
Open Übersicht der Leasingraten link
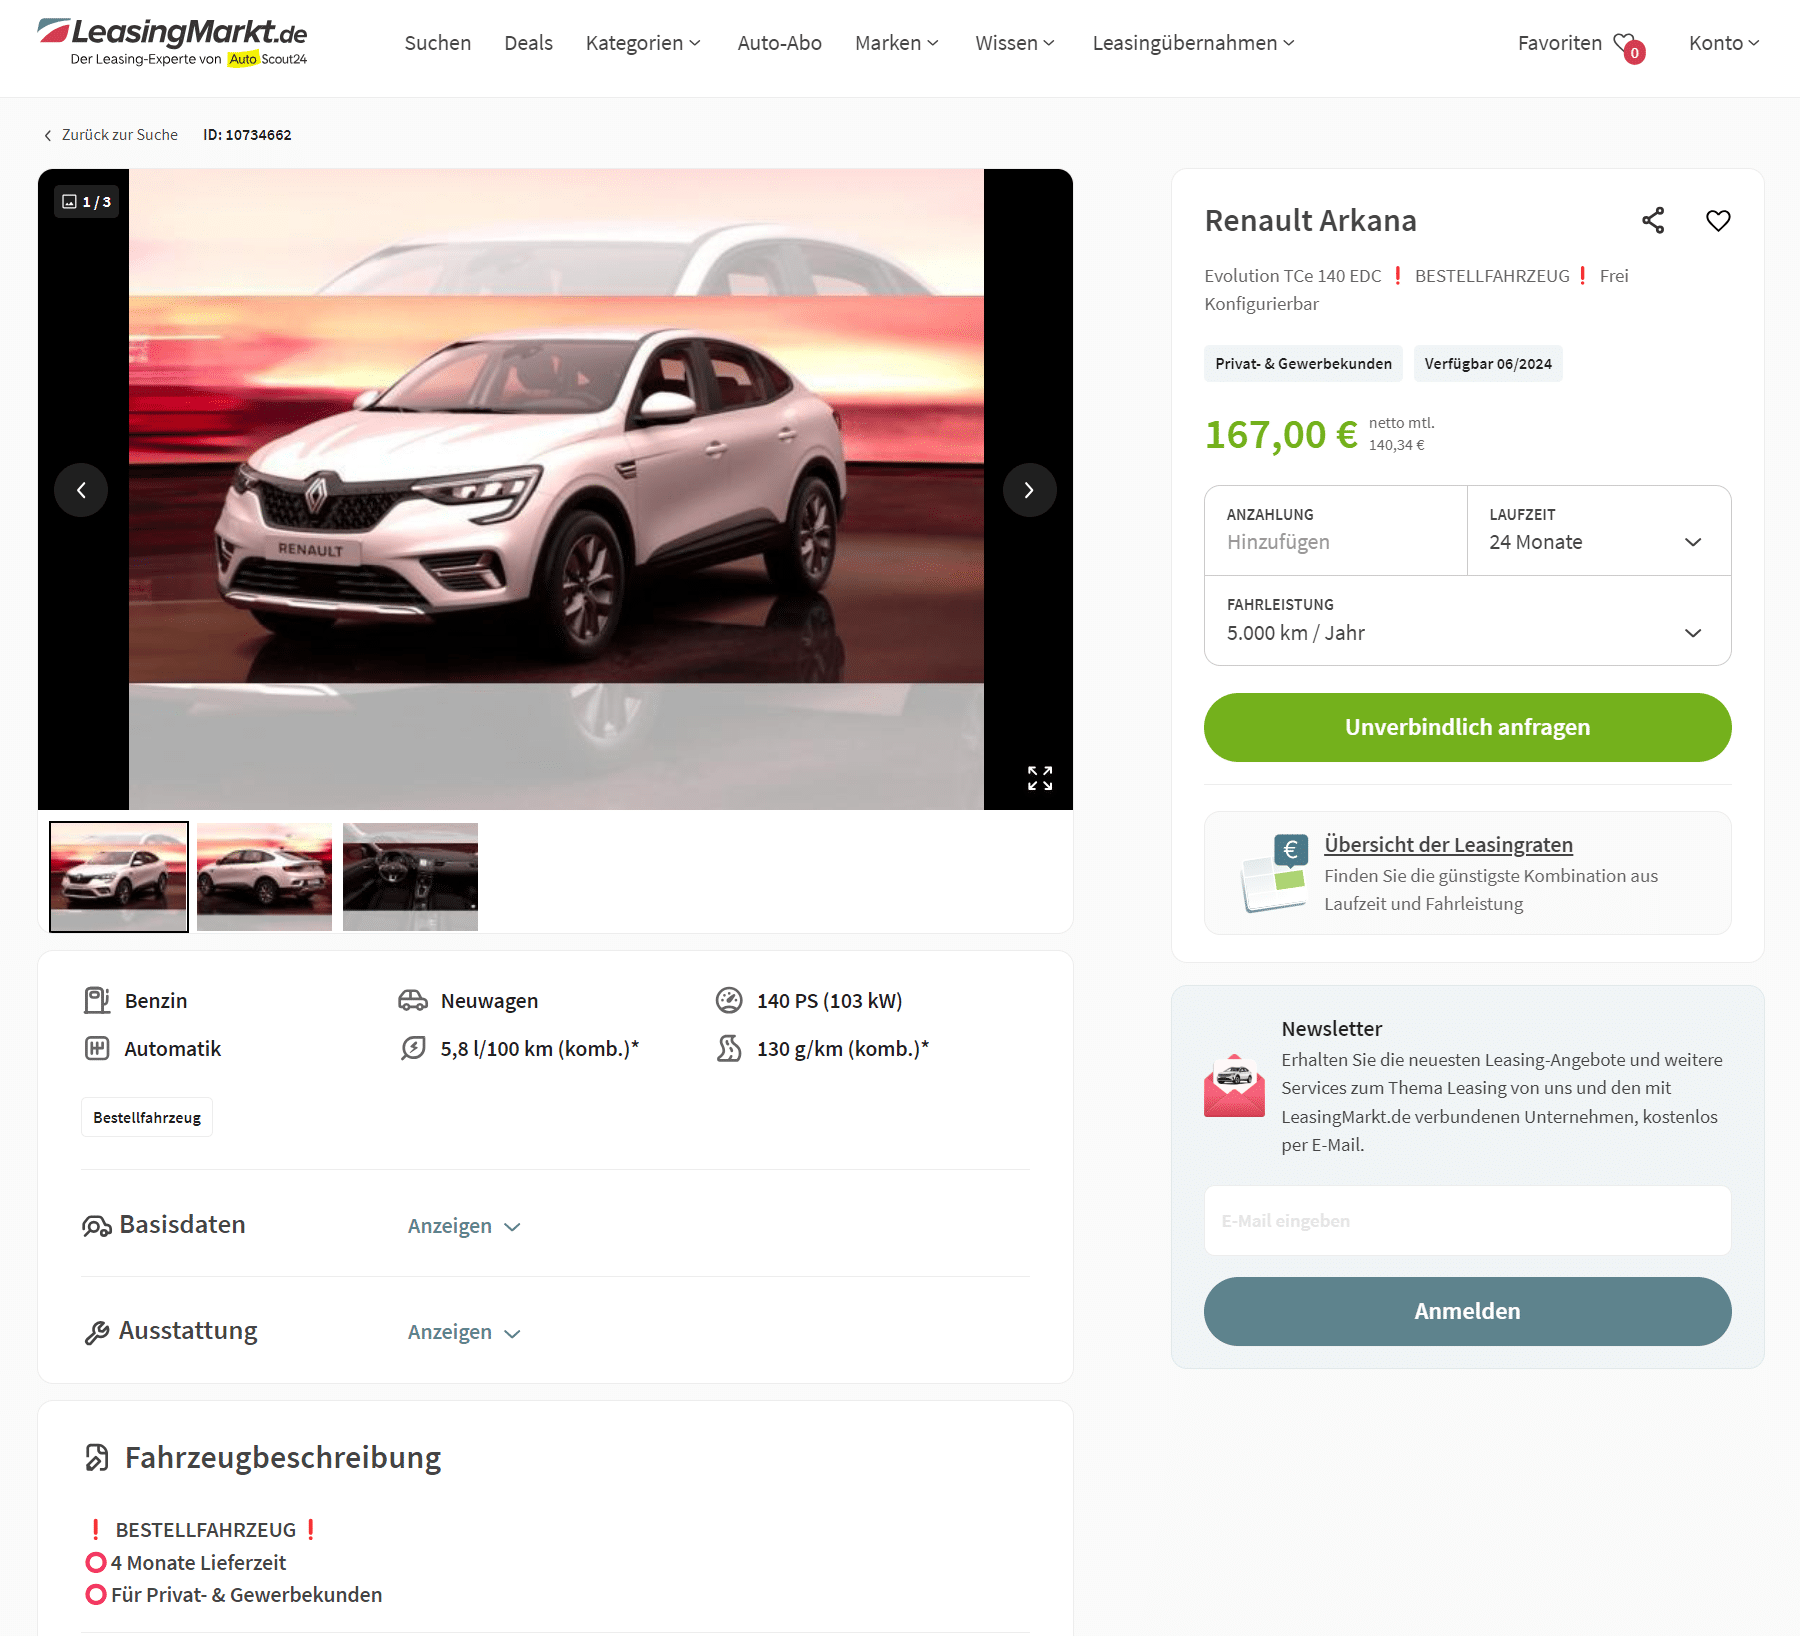click(x=1448, y=845)
